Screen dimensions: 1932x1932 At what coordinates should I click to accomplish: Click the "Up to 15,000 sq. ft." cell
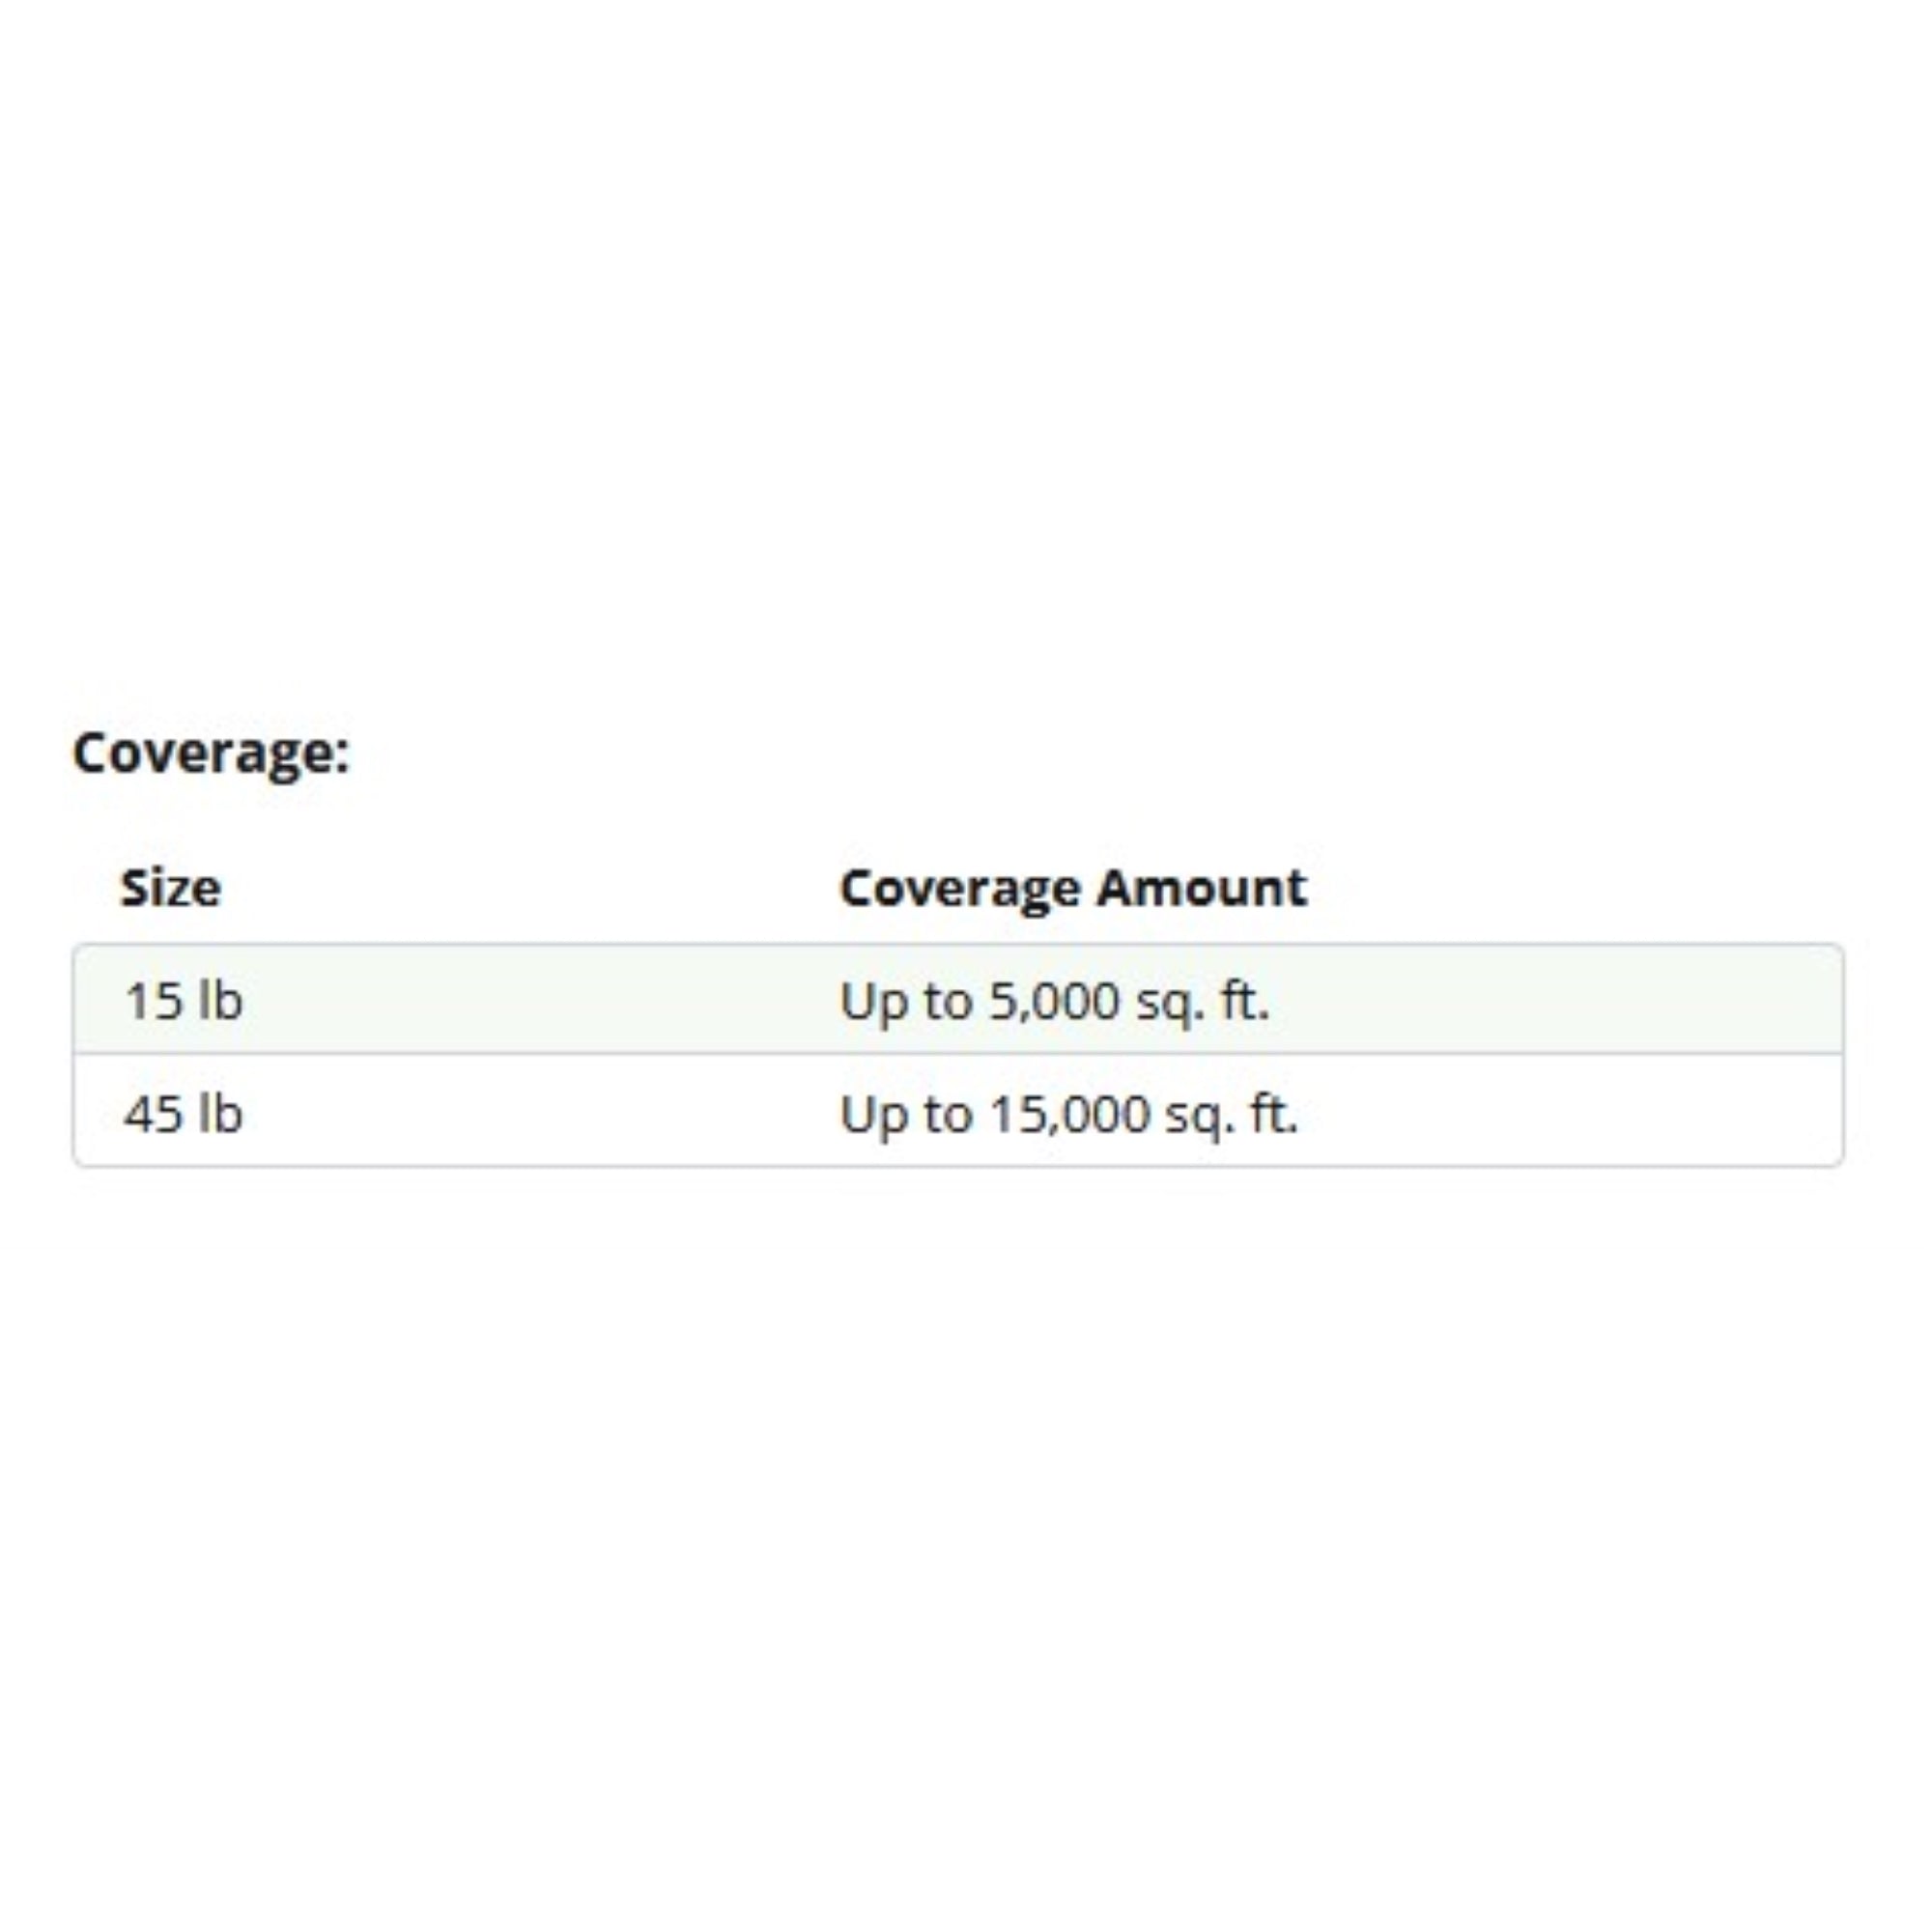[x=1068, y=1114]
